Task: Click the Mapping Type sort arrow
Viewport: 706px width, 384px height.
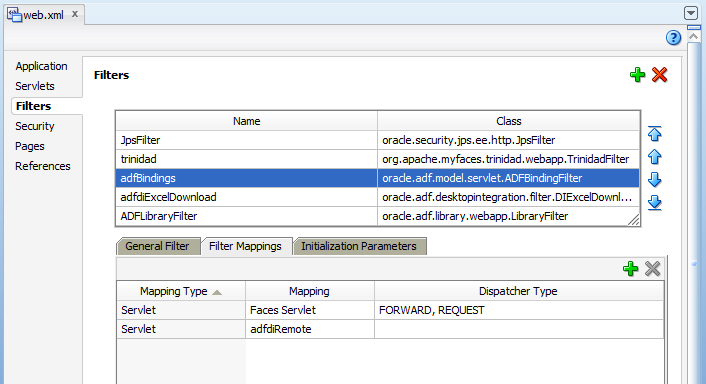Action: coord(217,292)
